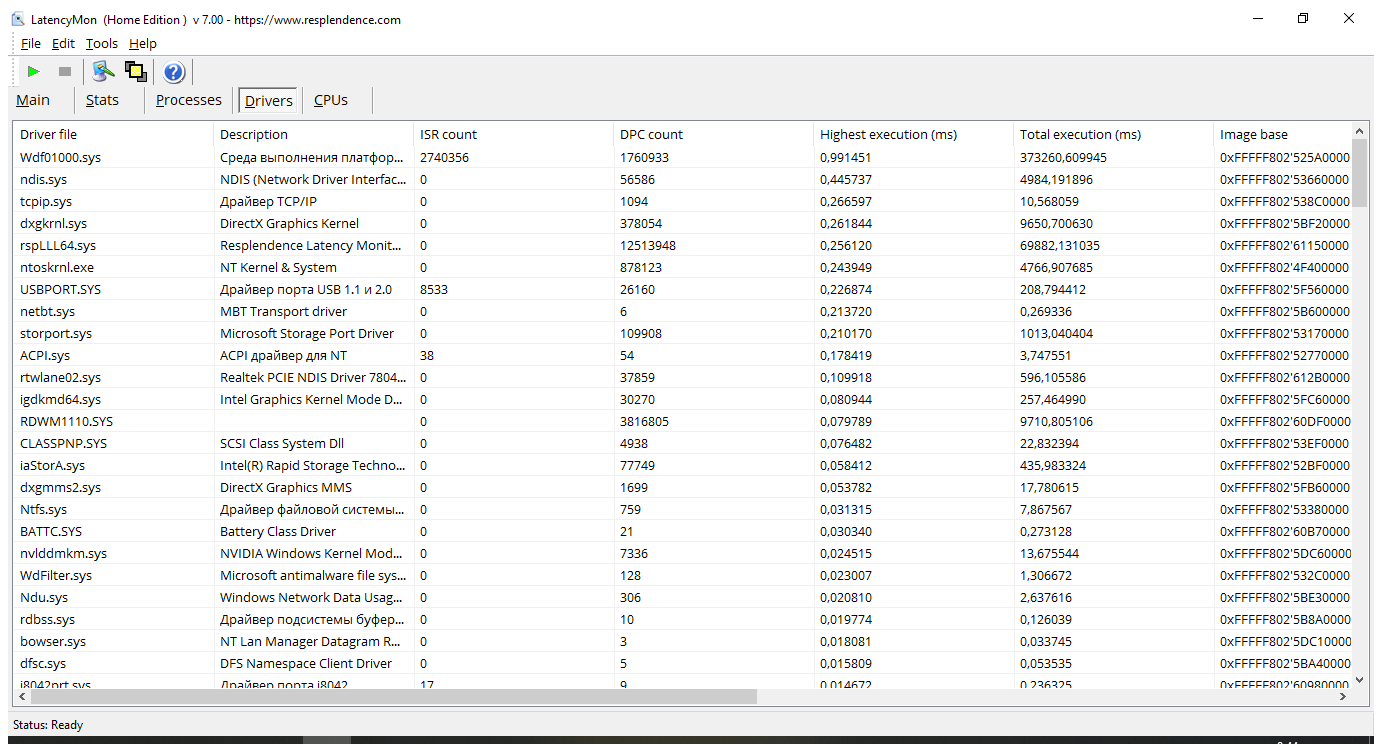
Task: Select the rspLLL64.sys driver row
Action: tap(682, 245)
